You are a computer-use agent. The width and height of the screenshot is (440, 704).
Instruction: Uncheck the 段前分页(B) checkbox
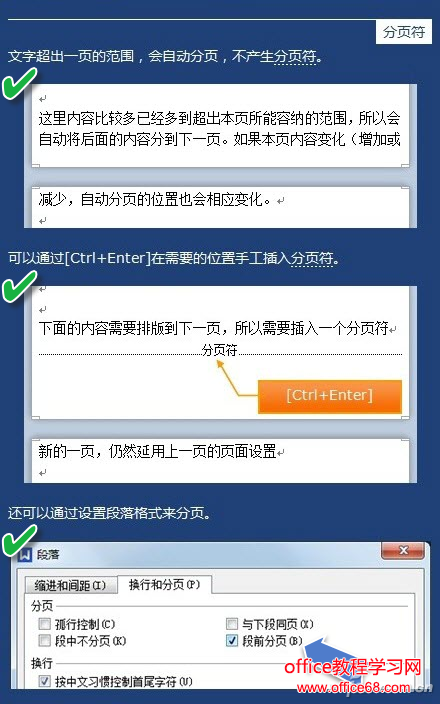click(232, 640)
